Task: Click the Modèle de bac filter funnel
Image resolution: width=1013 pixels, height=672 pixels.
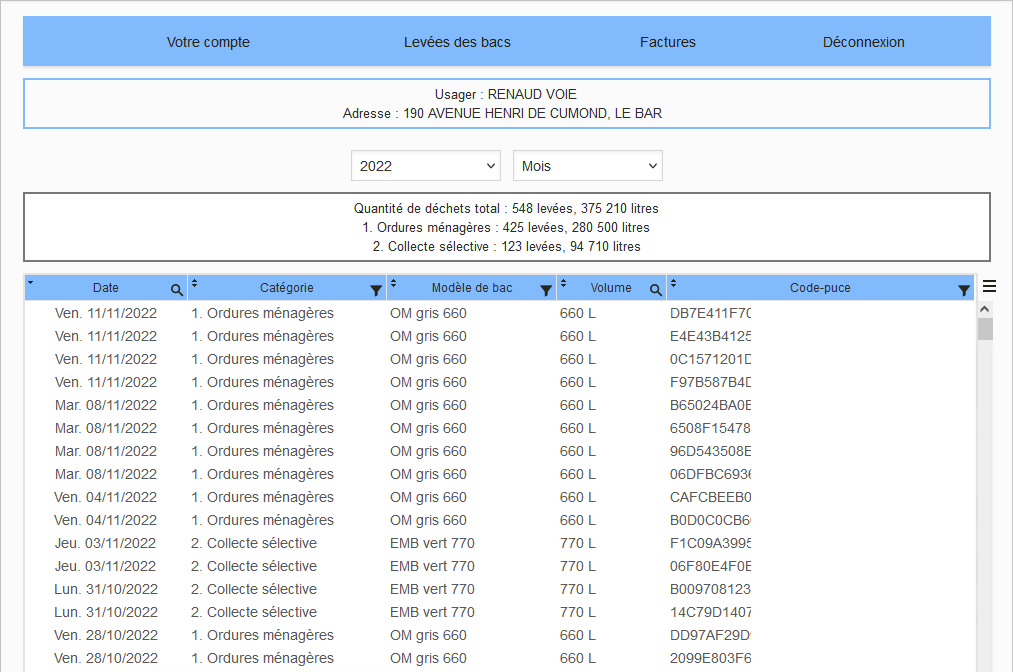Action: pos(546,290)
